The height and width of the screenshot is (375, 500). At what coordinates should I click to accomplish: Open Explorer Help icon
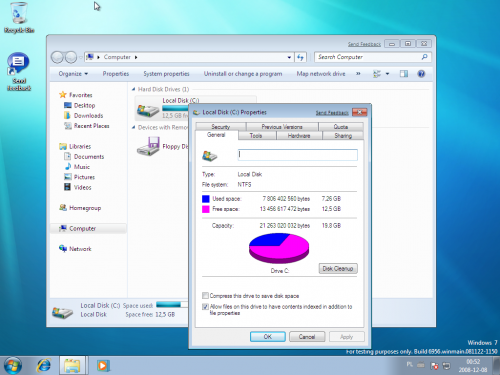(x=421, y=74)
